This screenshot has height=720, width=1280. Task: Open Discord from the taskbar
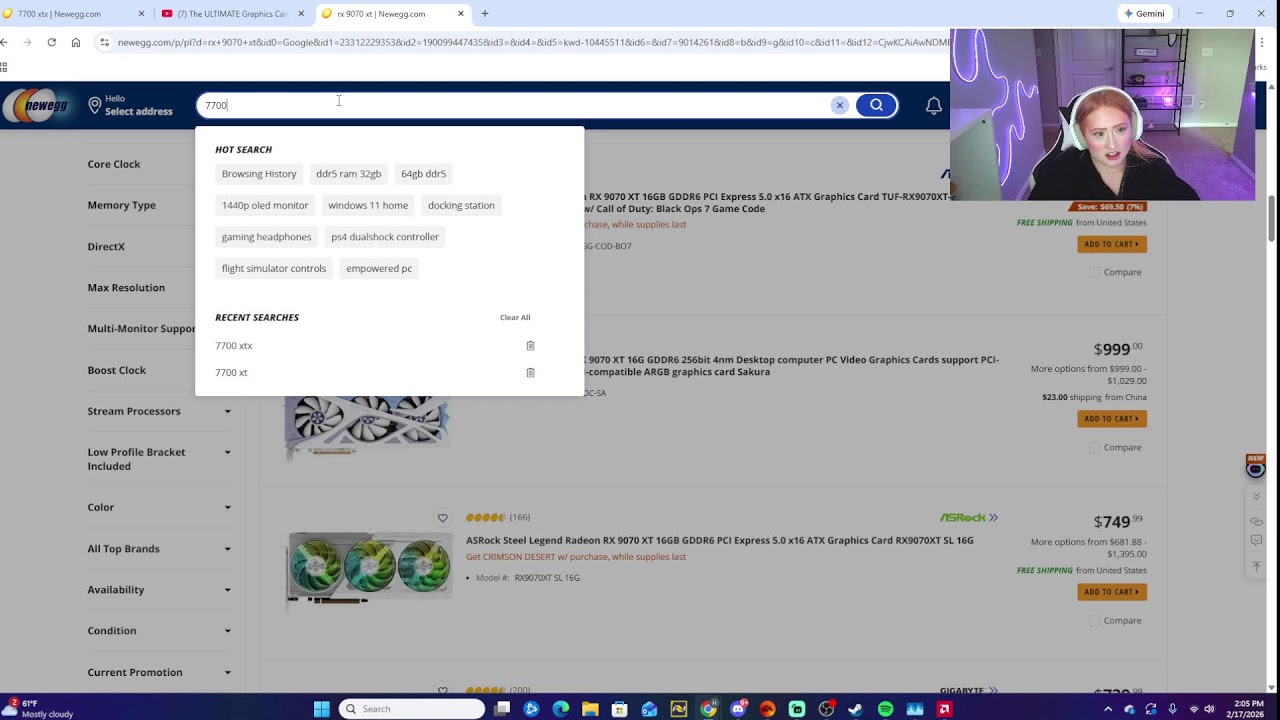[738, 709]
